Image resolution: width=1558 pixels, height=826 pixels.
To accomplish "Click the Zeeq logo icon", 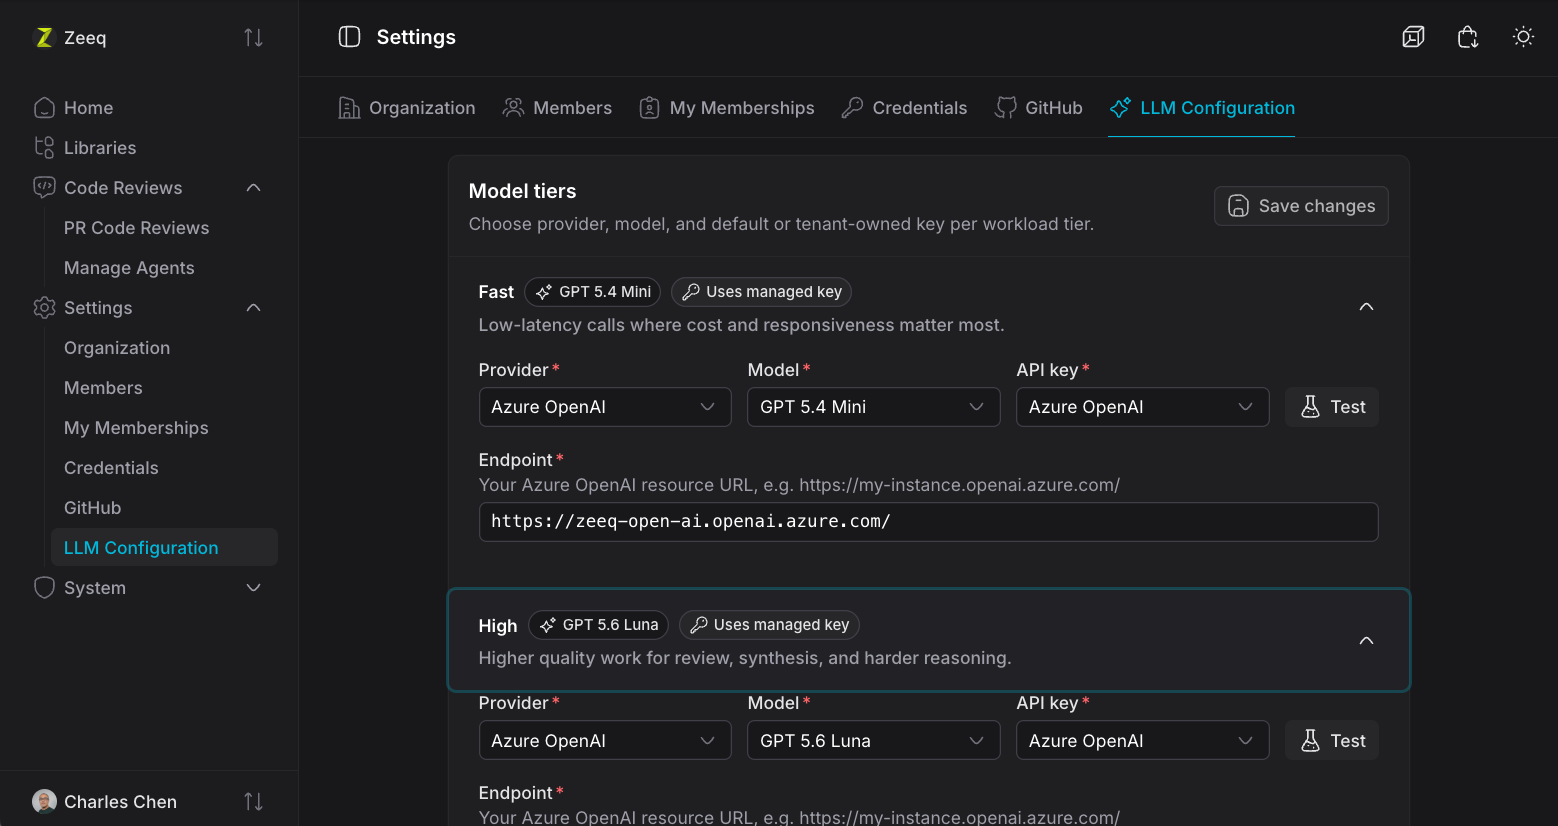I will tap(44, 38).
